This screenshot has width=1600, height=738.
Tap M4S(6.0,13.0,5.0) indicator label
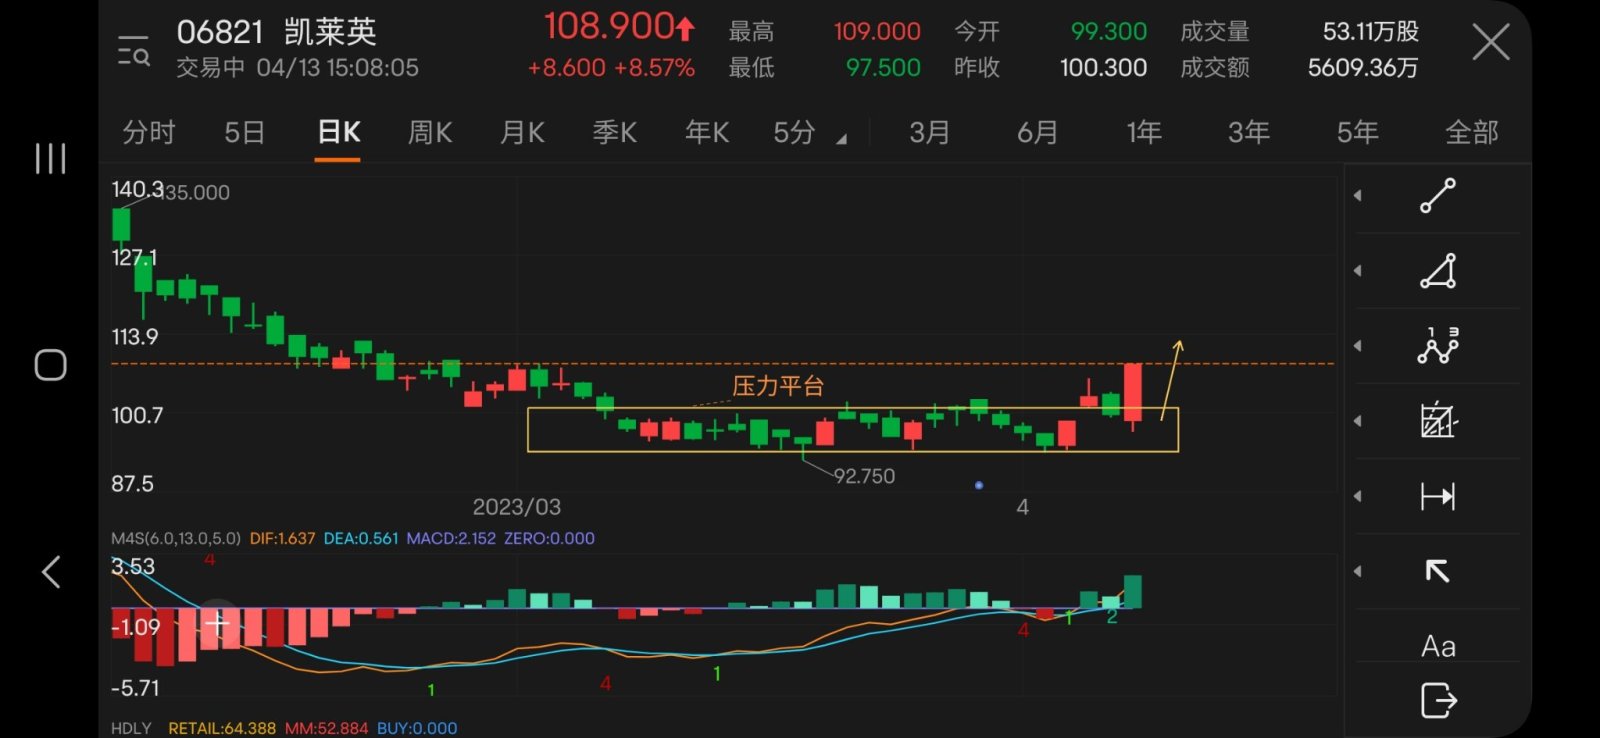tap(176, 538)
